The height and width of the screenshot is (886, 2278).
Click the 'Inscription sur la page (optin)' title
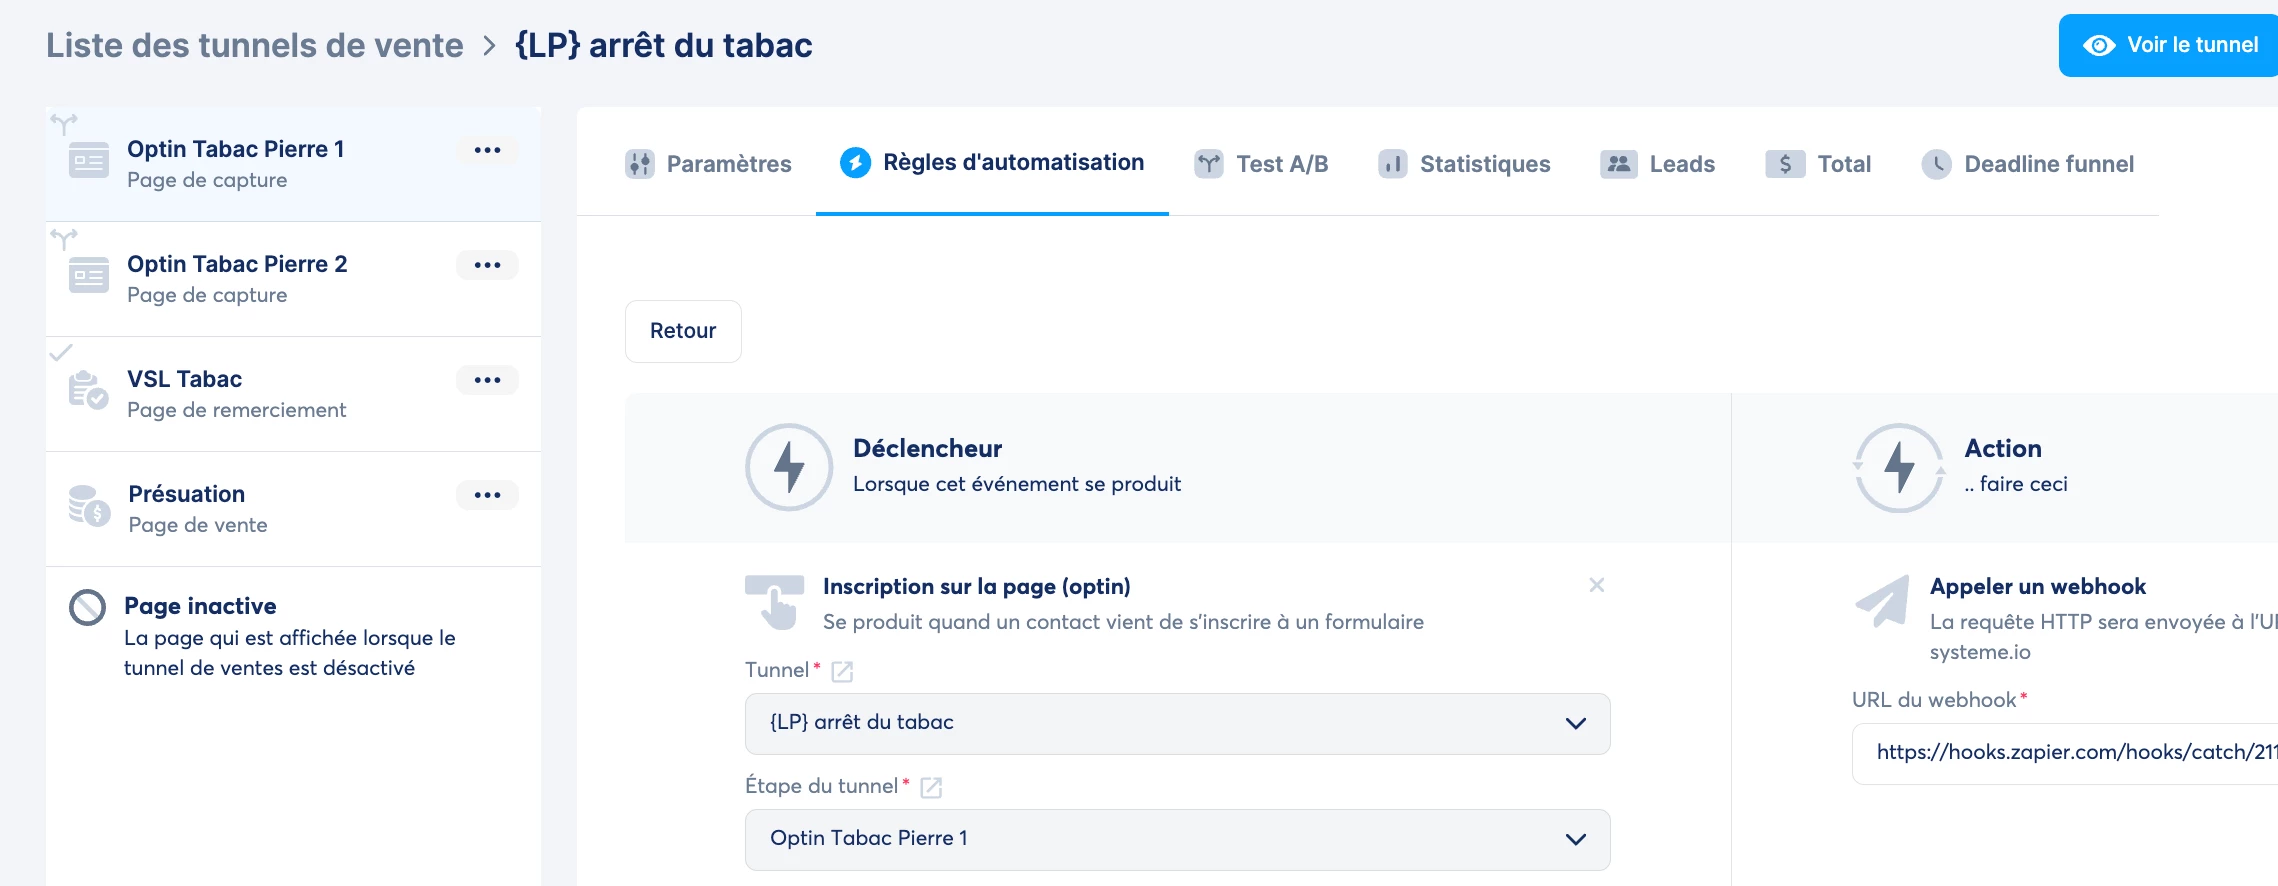[x=976, y=586]
